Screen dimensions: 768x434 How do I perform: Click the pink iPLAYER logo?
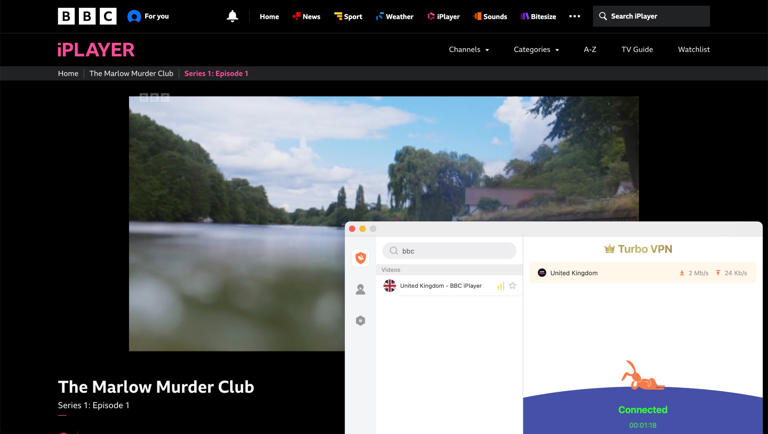point(96,49)
